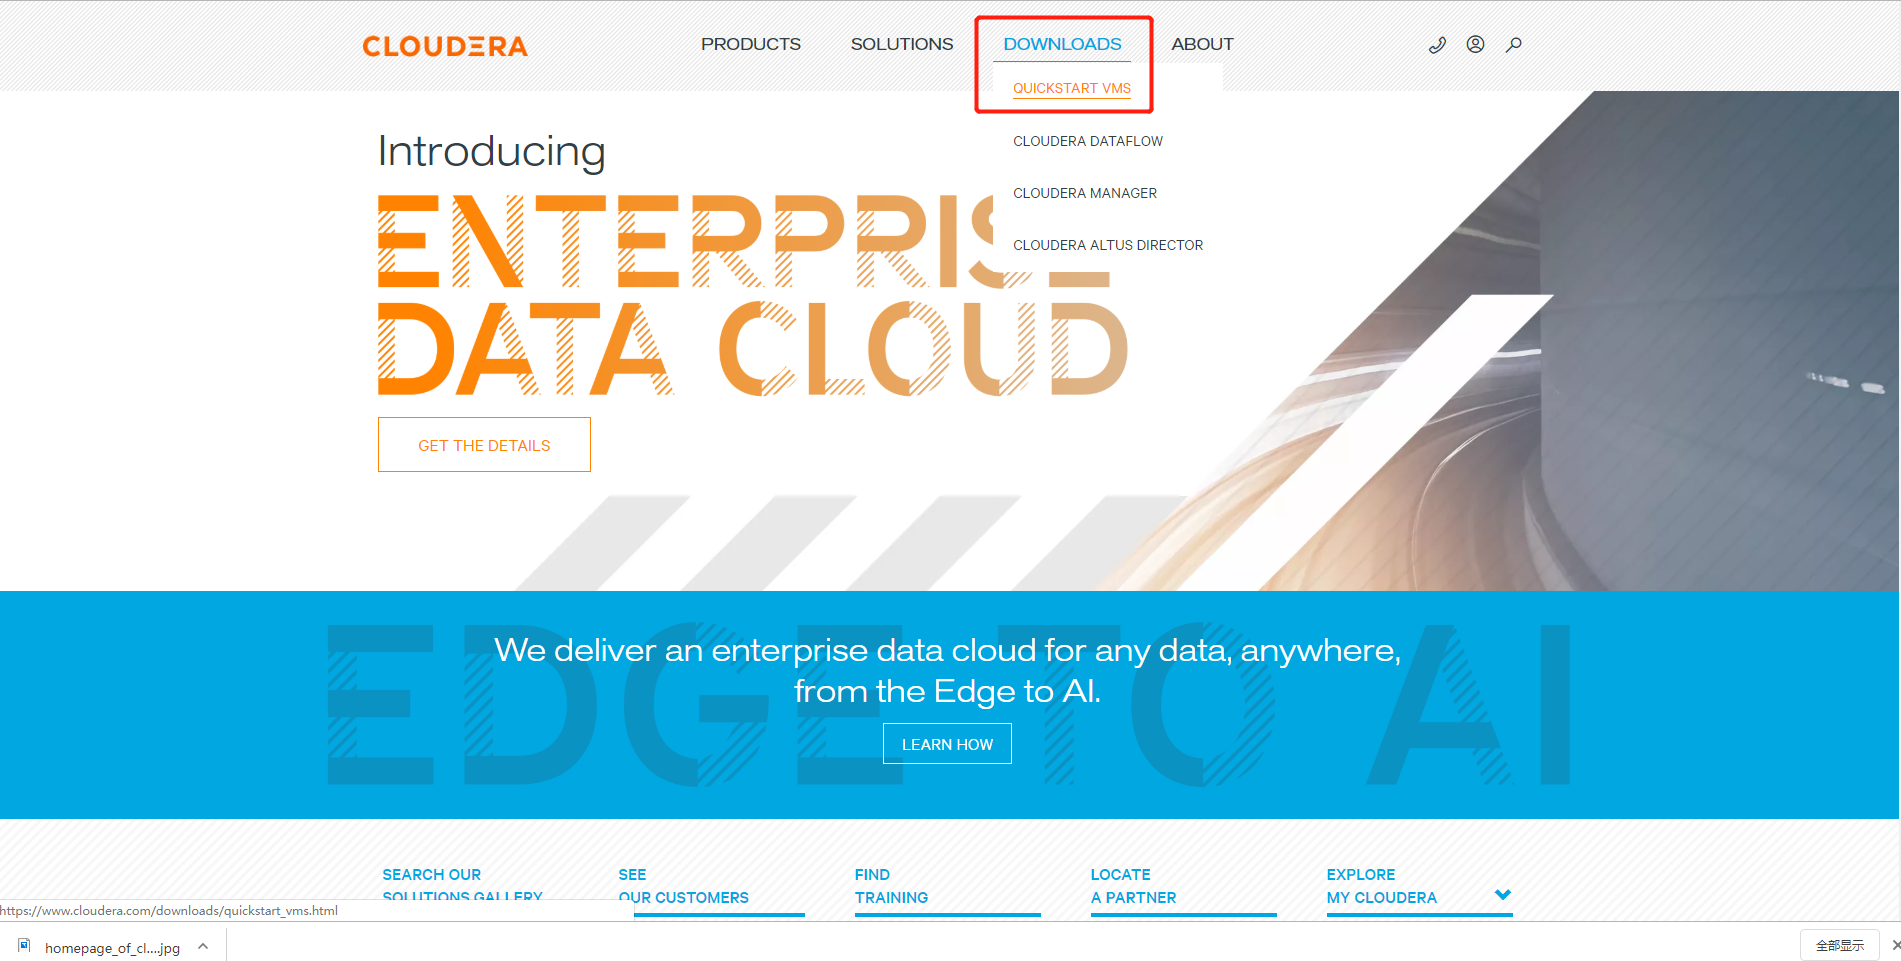Select QUICKSTART VMS from the dropdown
1901x961 pixels.
[x=1071, y=88]
